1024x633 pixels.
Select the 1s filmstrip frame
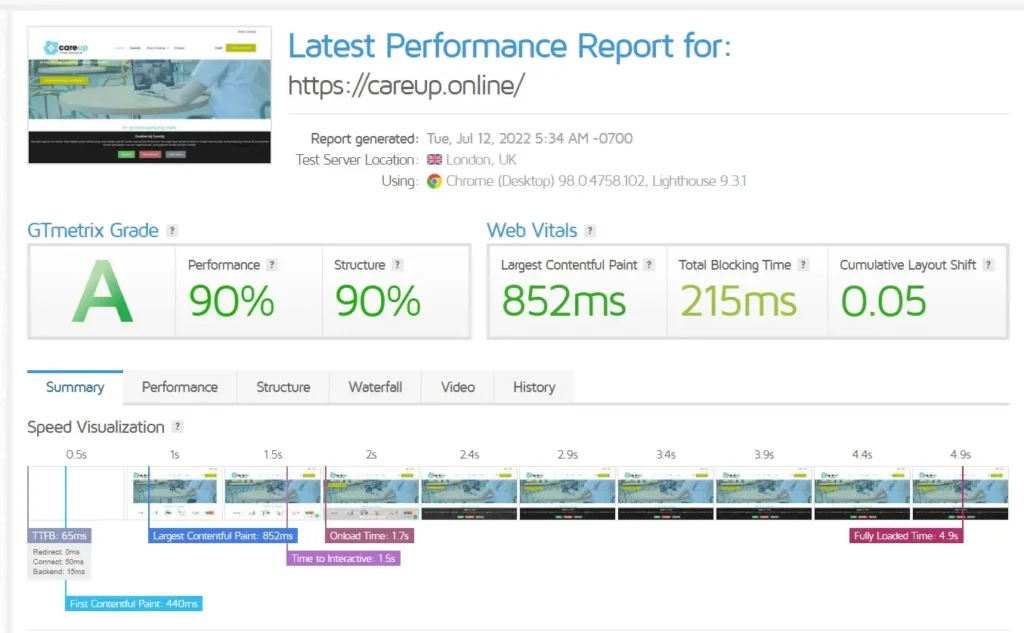point(175,492)
